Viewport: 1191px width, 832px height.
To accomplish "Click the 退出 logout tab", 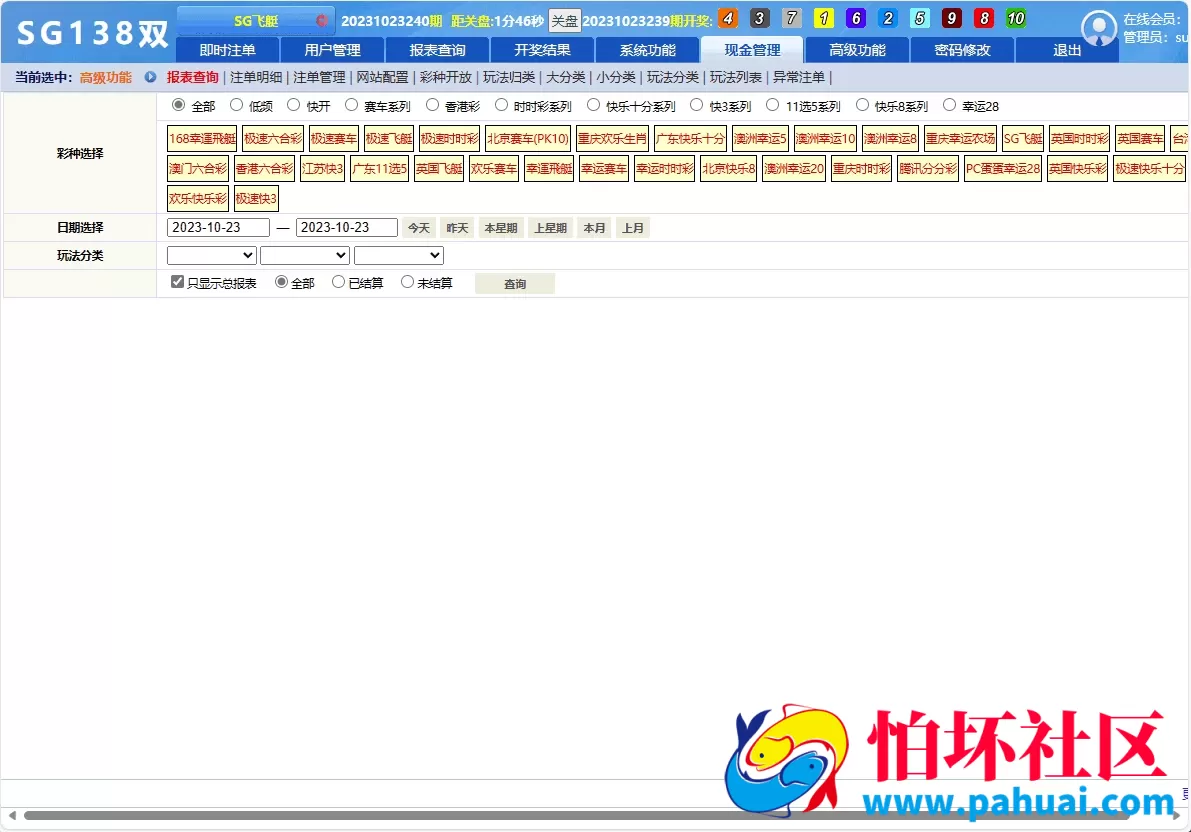I will click(x=1067, y=50).
